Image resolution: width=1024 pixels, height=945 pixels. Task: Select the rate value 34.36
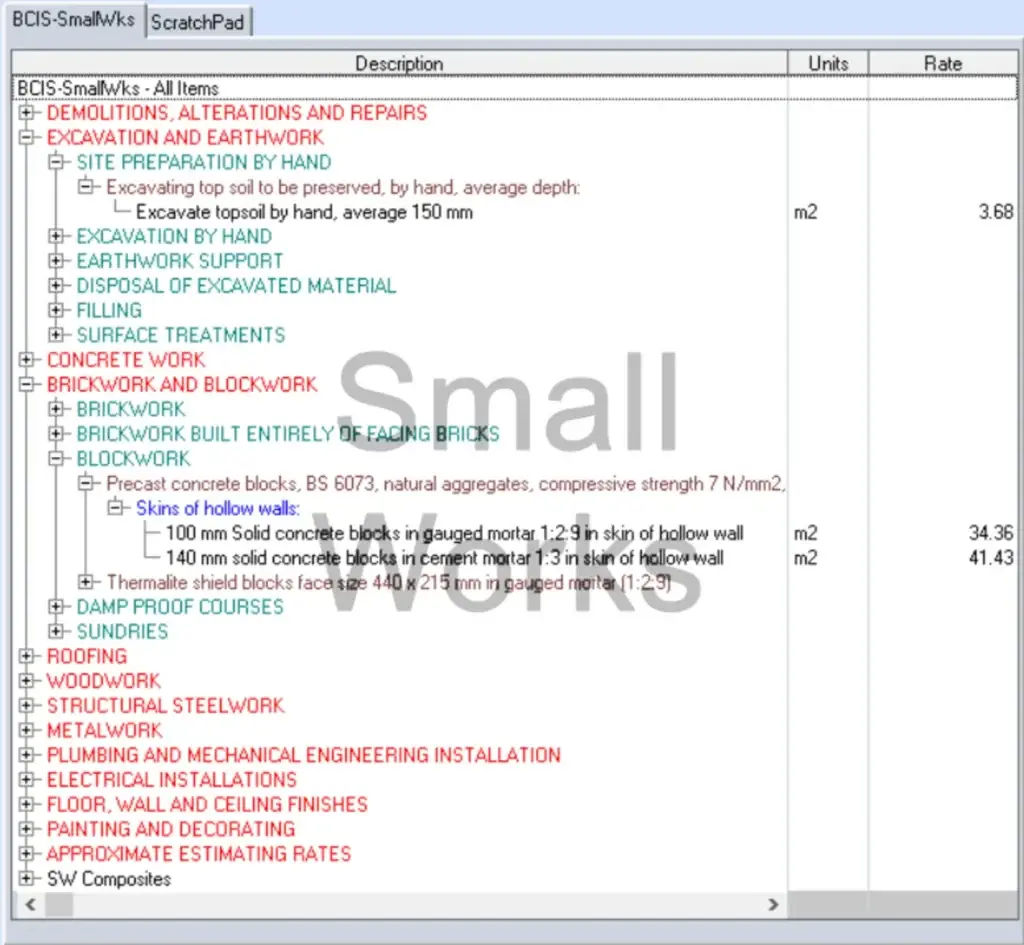pyautogui.click(x=991, y=533)
